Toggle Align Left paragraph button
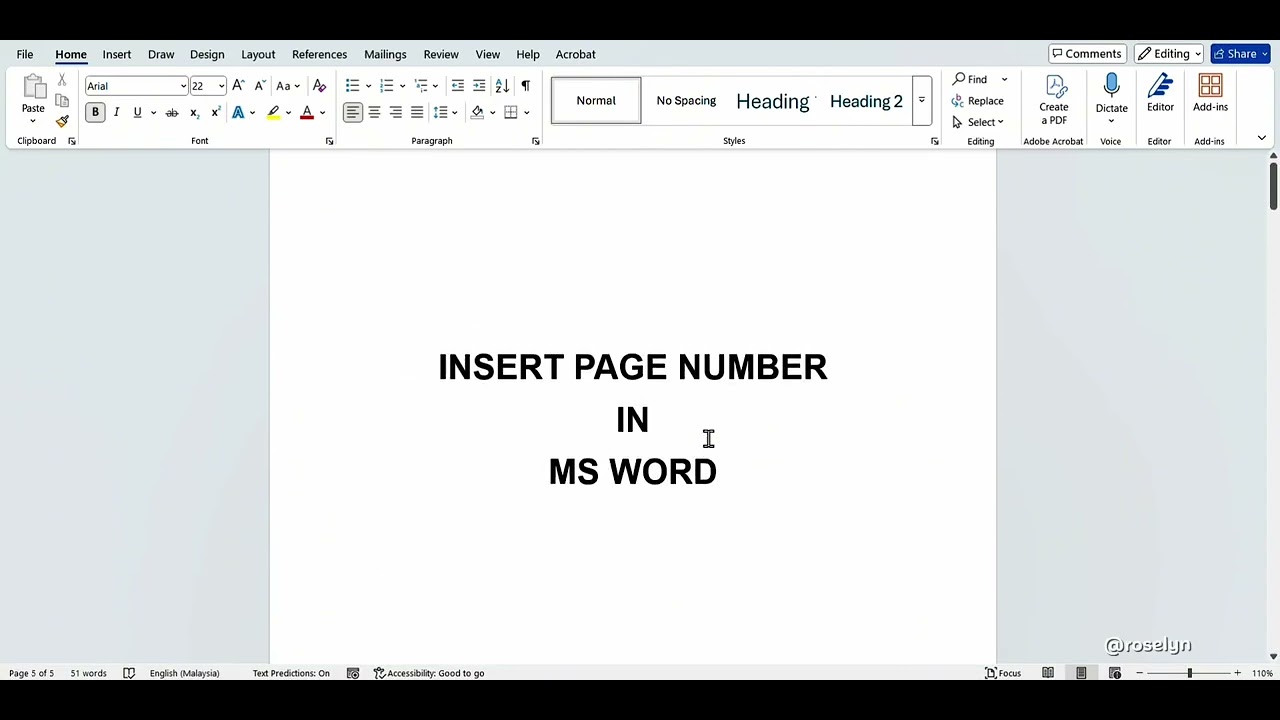 click(x=352, y=113)
